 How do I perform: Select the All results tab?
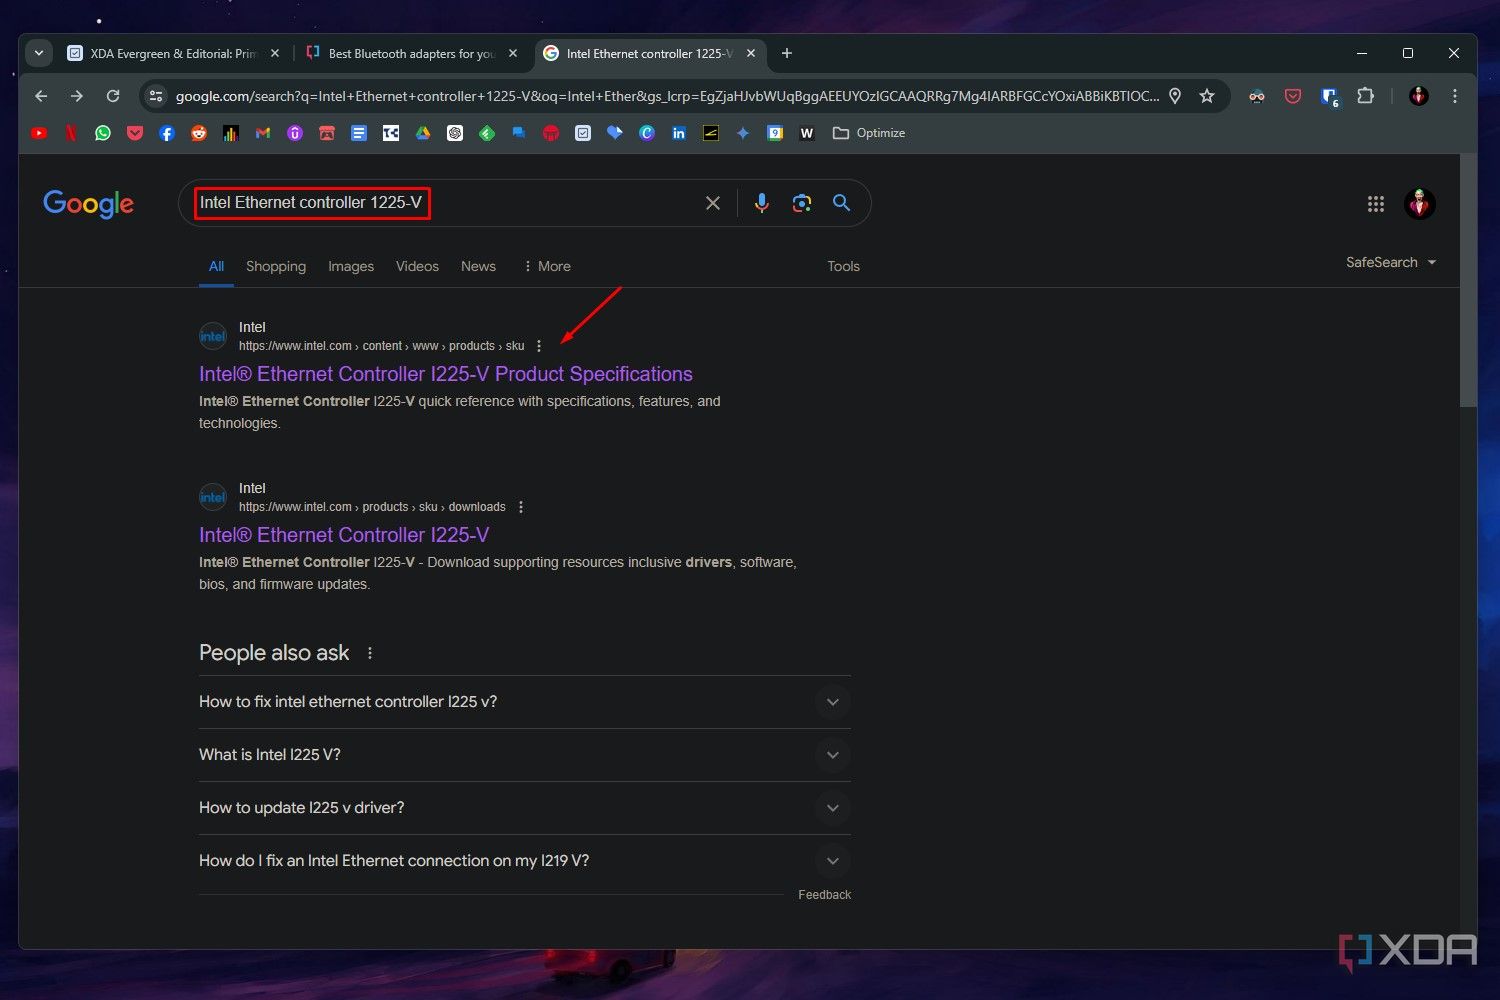(216, 266)
